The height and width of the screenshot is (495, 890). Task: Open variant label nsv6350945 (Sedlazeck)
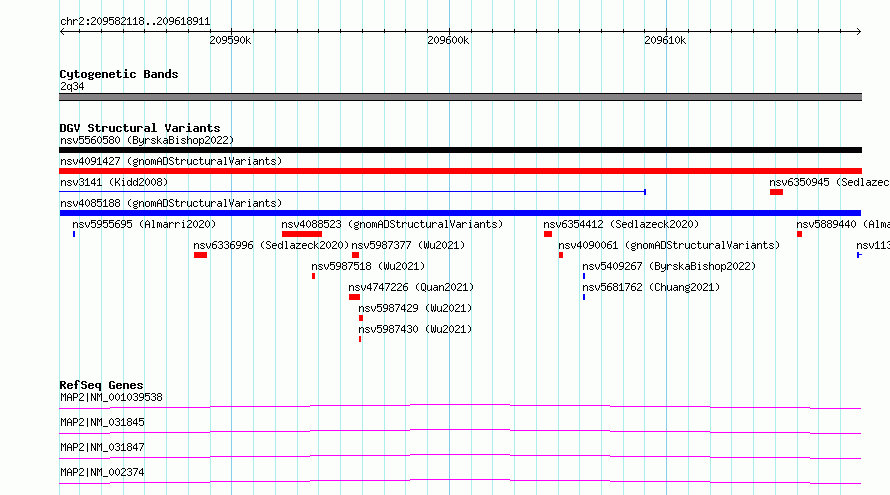point(829,182)
